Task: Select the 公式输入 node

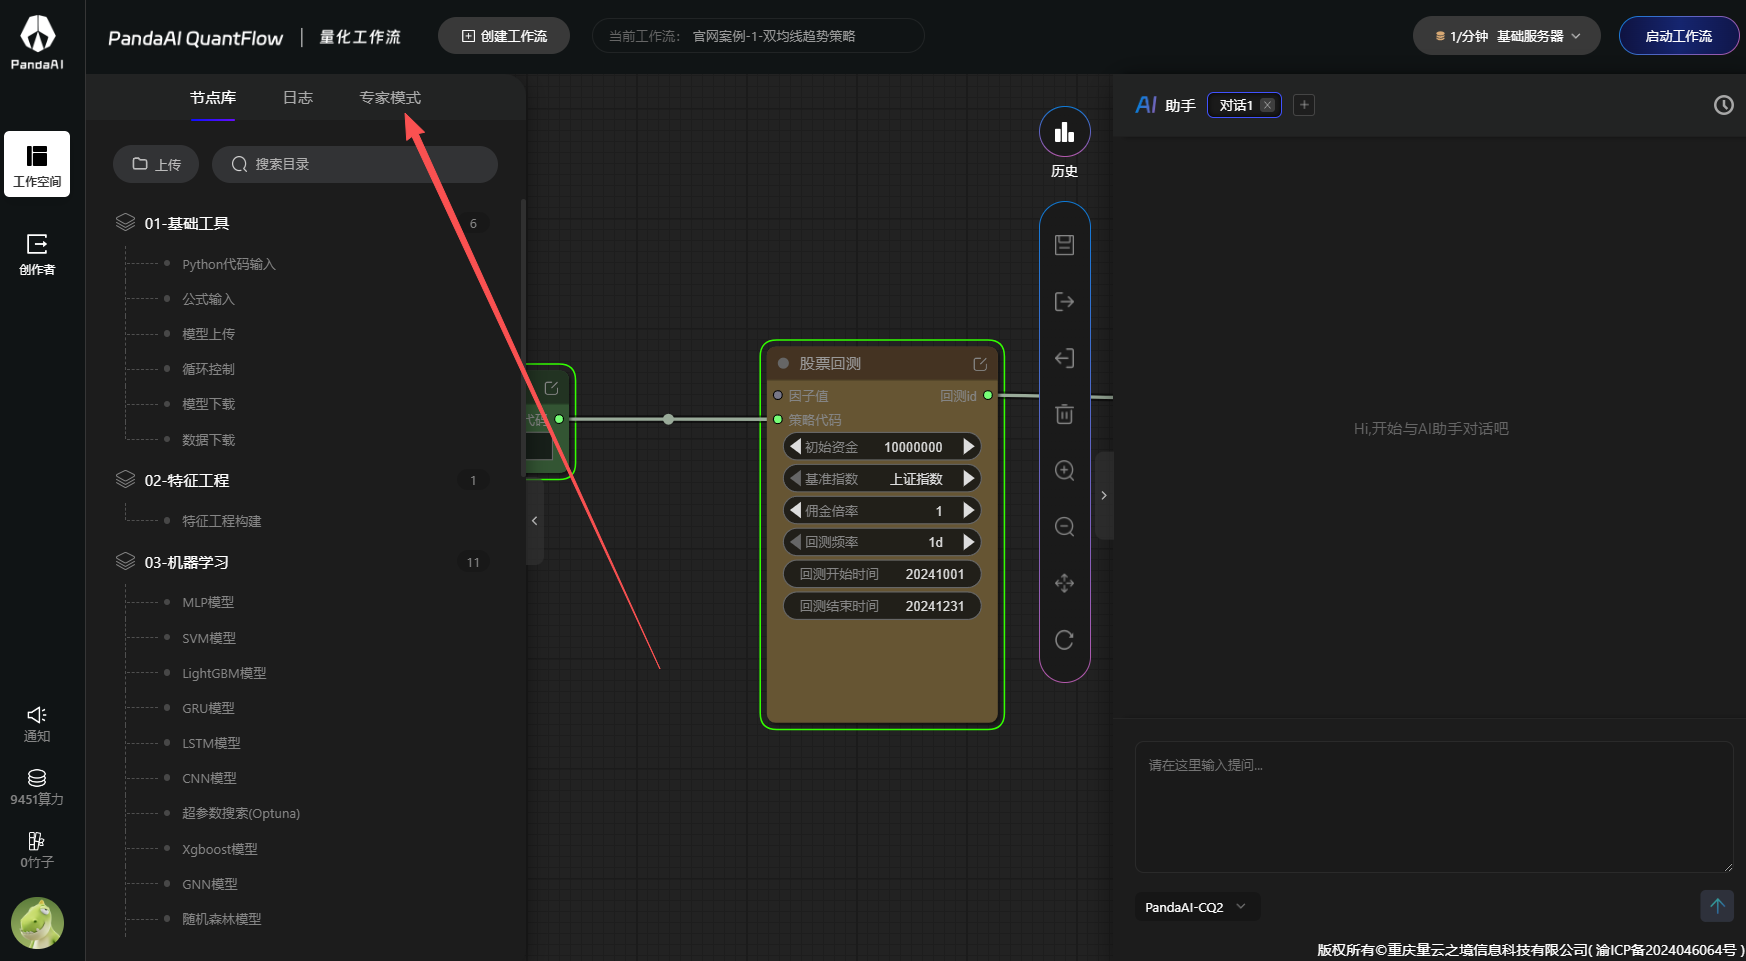Action: [x=208, y=299]
